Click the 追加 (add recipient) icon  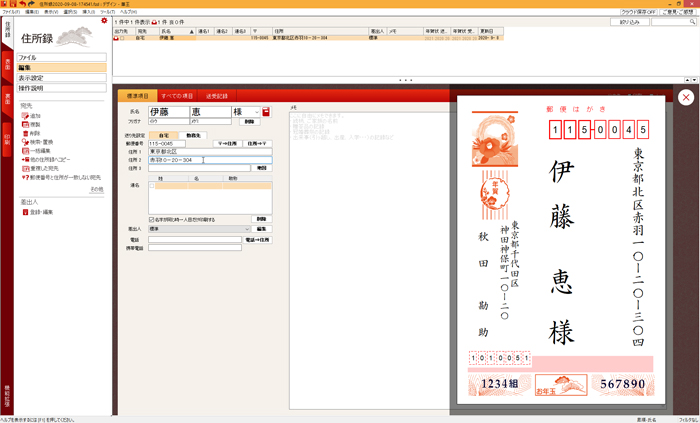pyautogui.click(x=25, y=116)
